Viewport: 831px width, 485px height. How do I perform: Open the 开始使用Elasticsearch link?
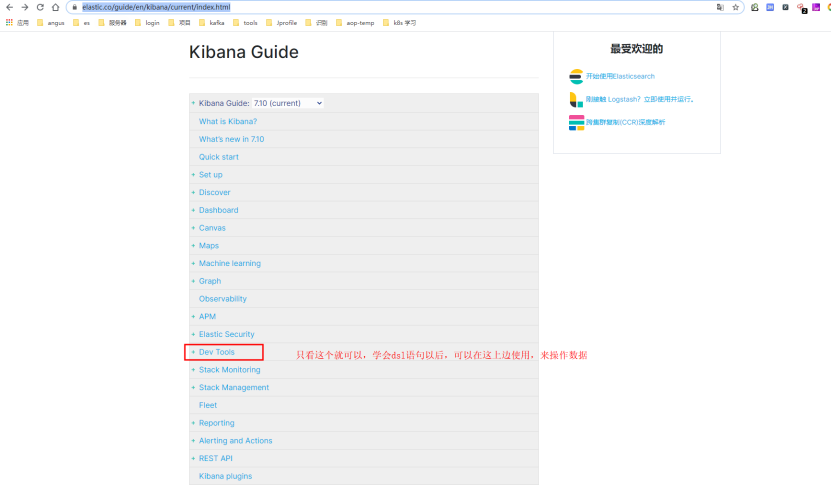620,76
